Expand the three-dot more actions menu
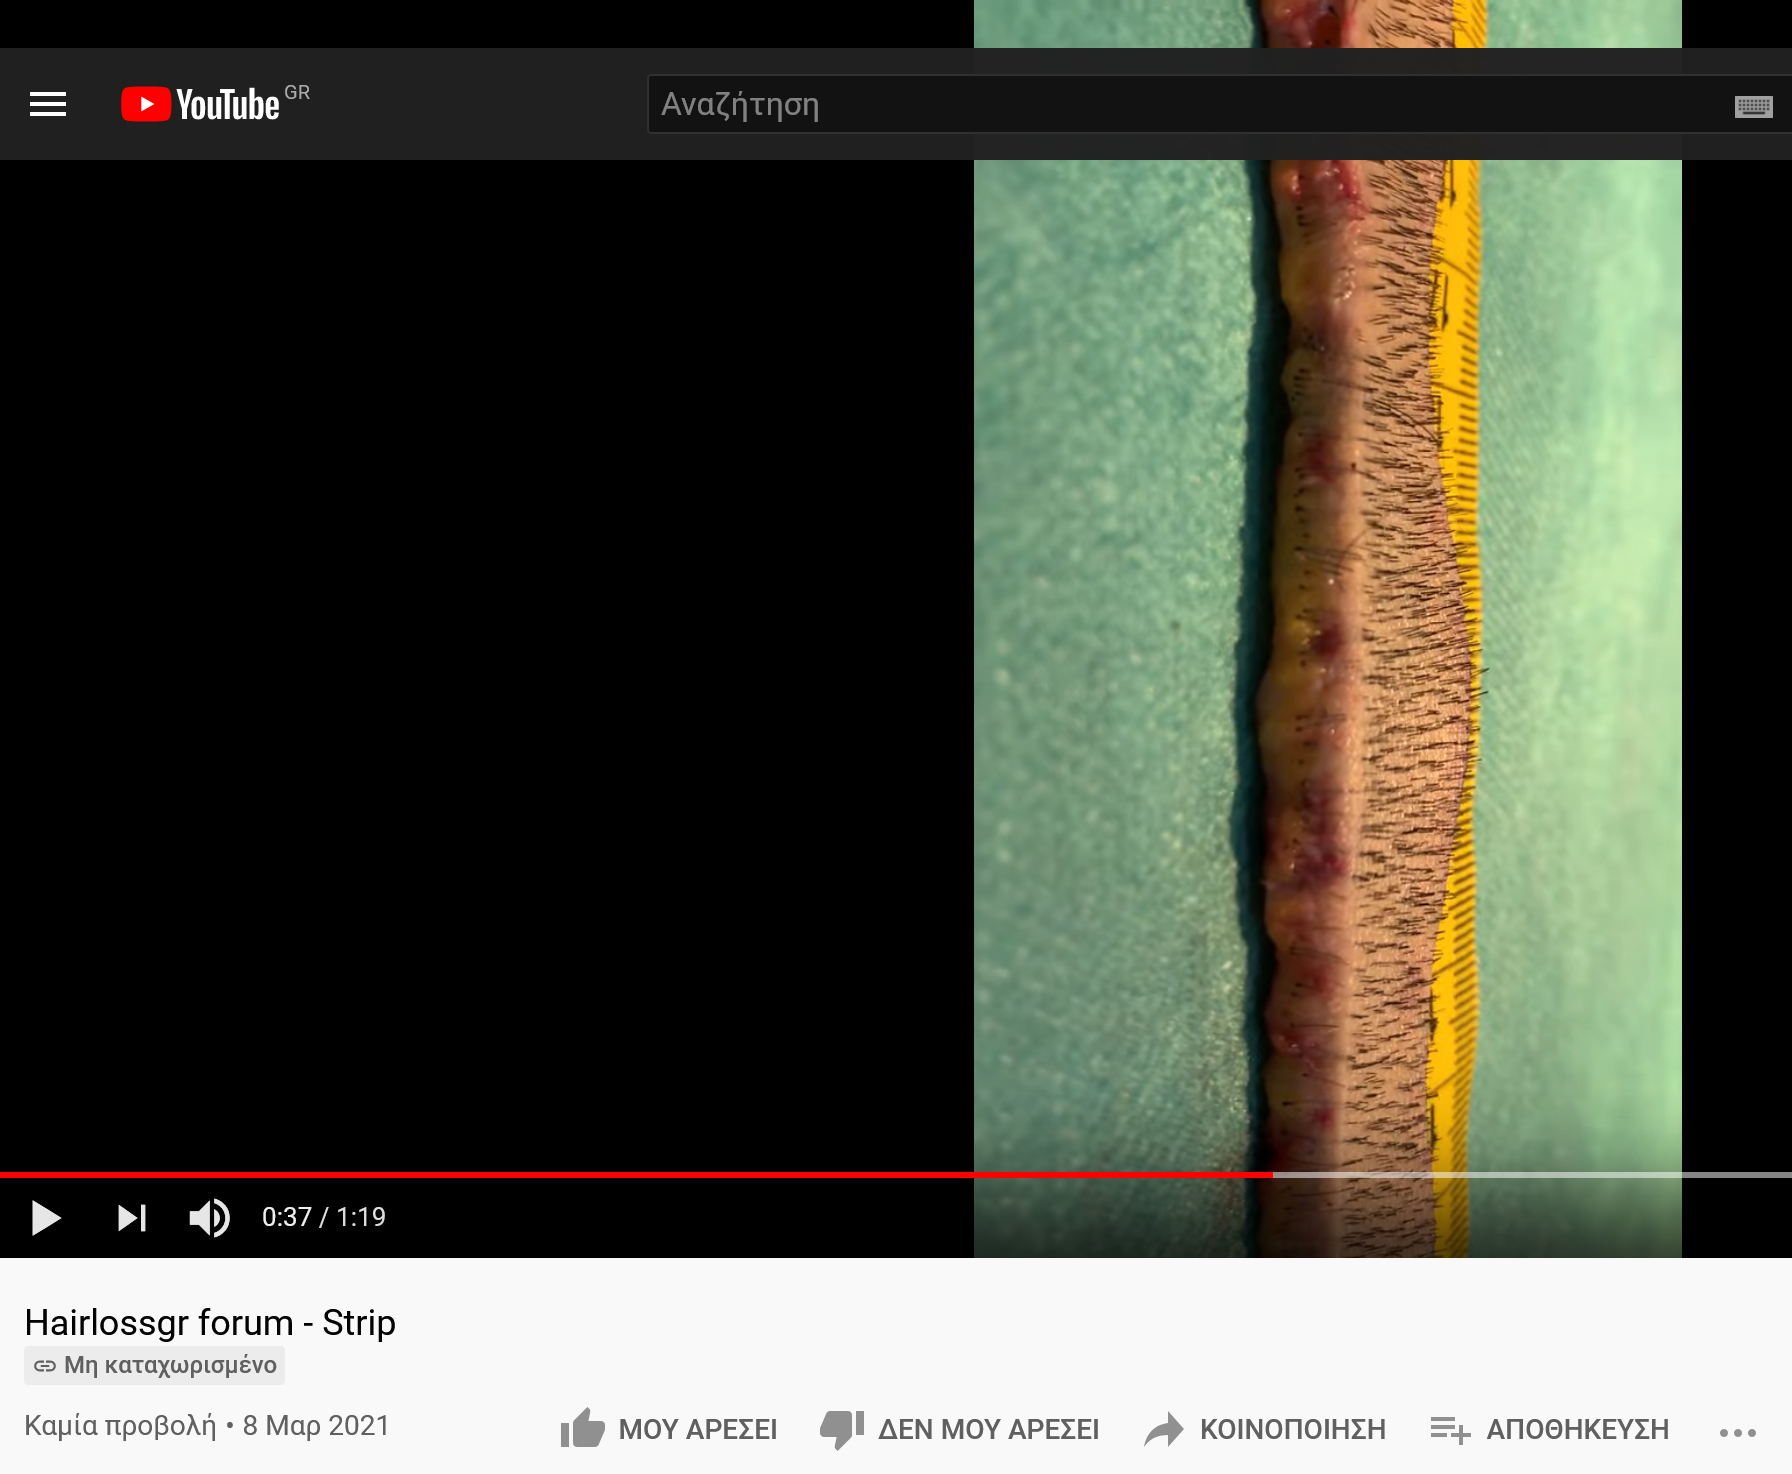Viewport: 1792px width, 1474px height. 1738,1432
